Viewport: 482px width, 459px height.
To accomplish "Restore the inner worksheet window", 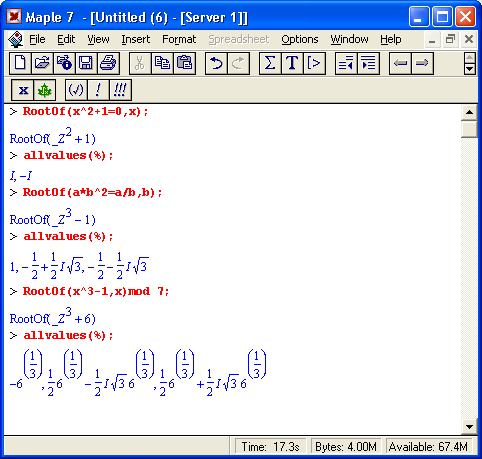I will pyautogui.click(x=450, y=40).
